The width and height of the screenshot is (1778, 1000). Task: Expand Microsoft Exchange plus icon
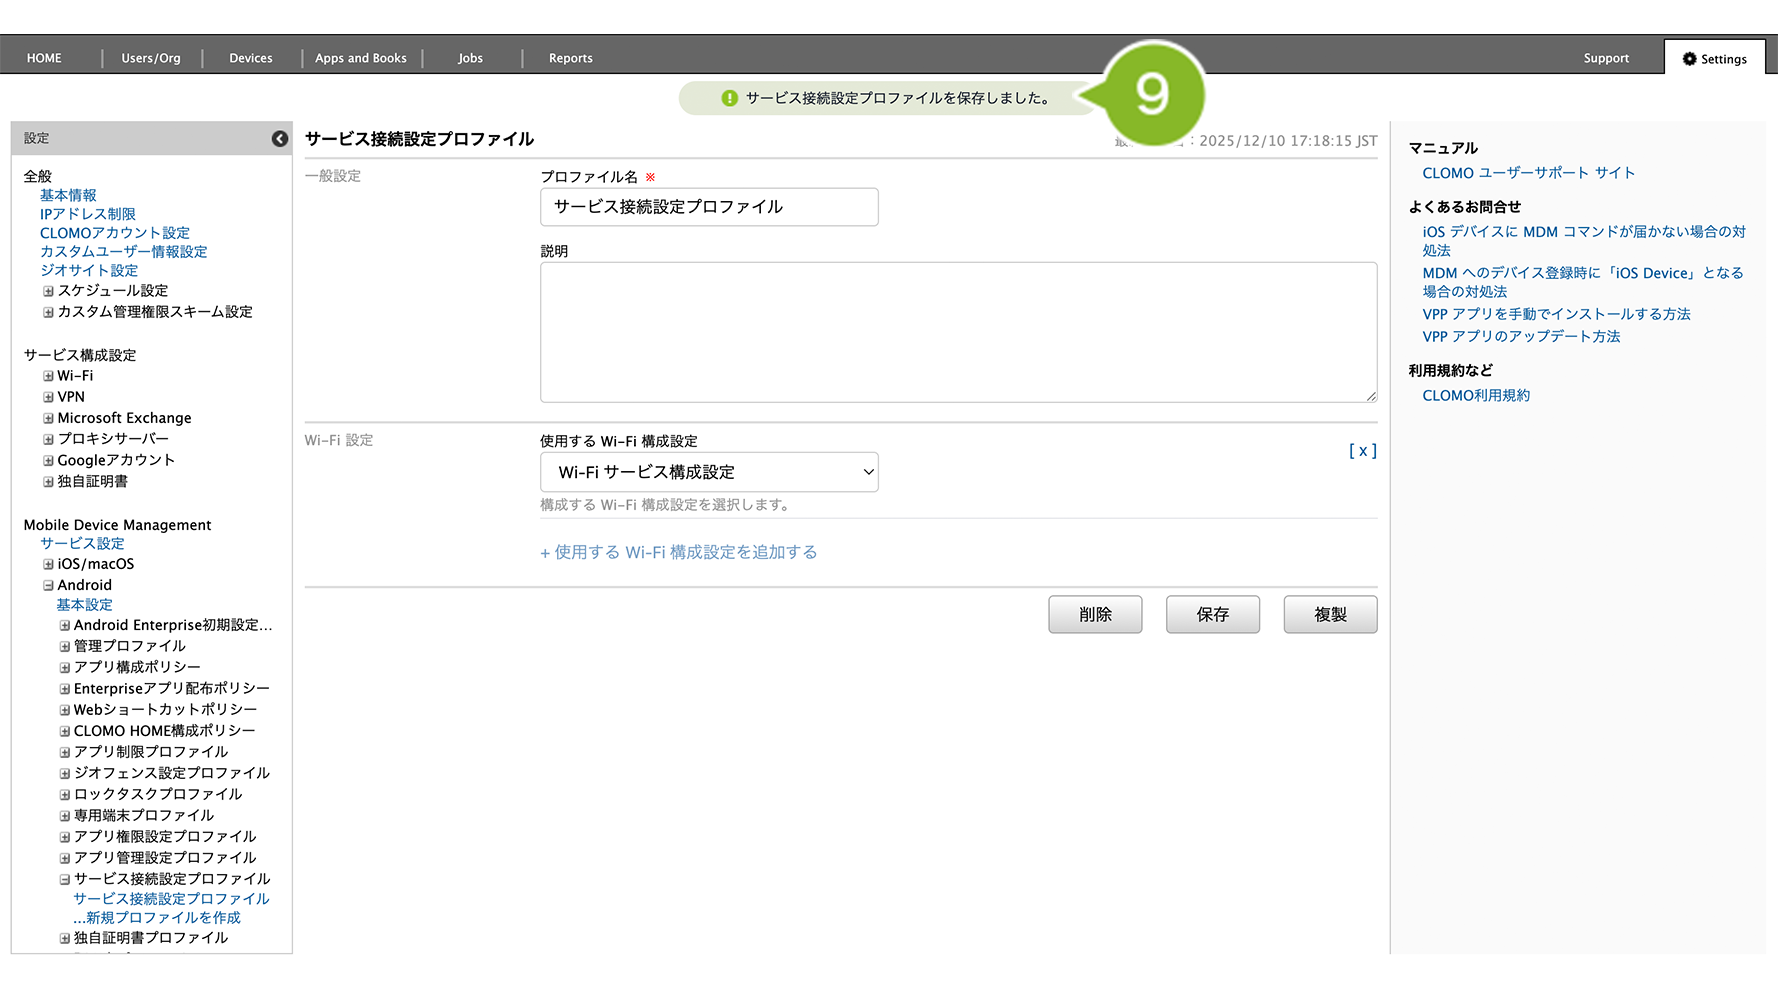pyautogui.click(x=48, y=419)
